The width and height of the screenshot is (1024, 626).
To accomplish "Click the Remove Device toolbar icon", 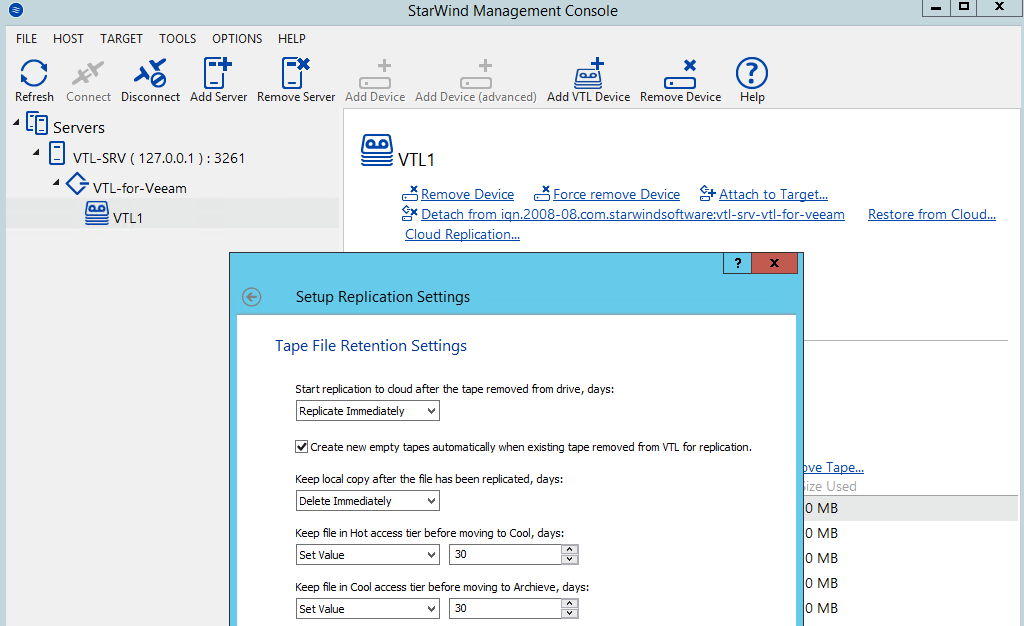I will pos(680,79).
